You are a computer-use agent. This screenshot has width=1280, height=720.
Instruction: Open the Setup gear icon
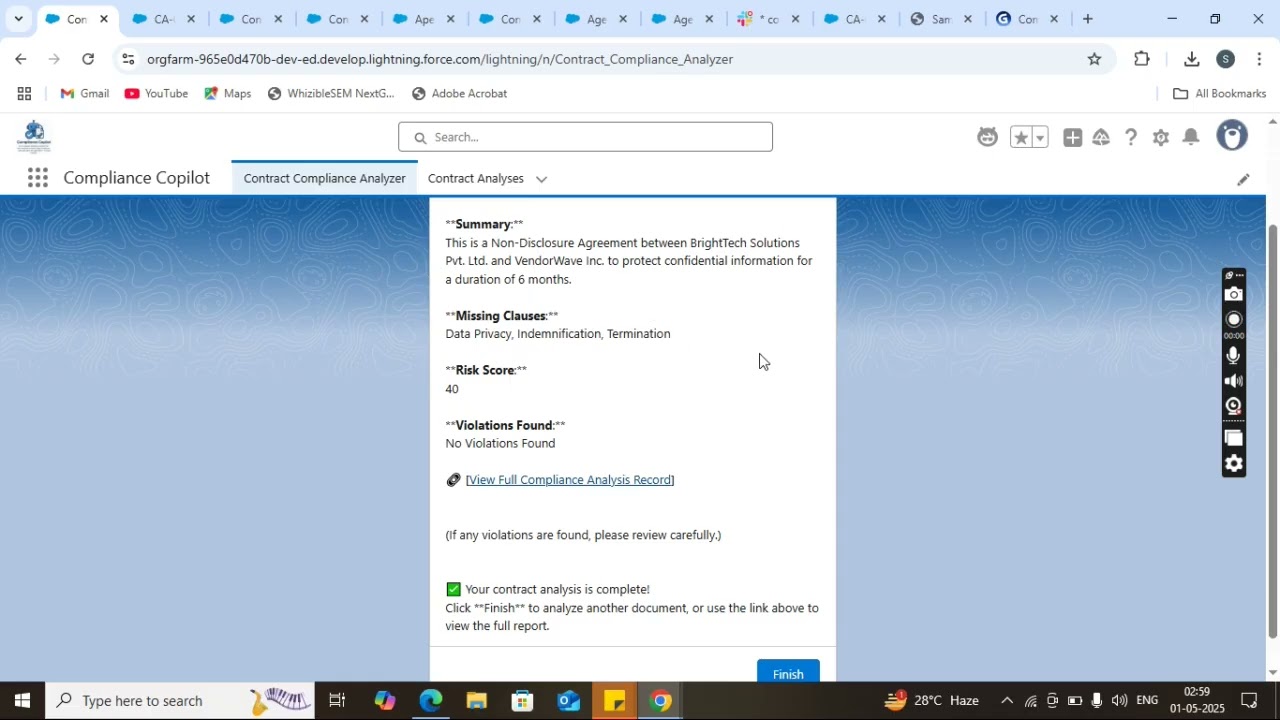1161,137
